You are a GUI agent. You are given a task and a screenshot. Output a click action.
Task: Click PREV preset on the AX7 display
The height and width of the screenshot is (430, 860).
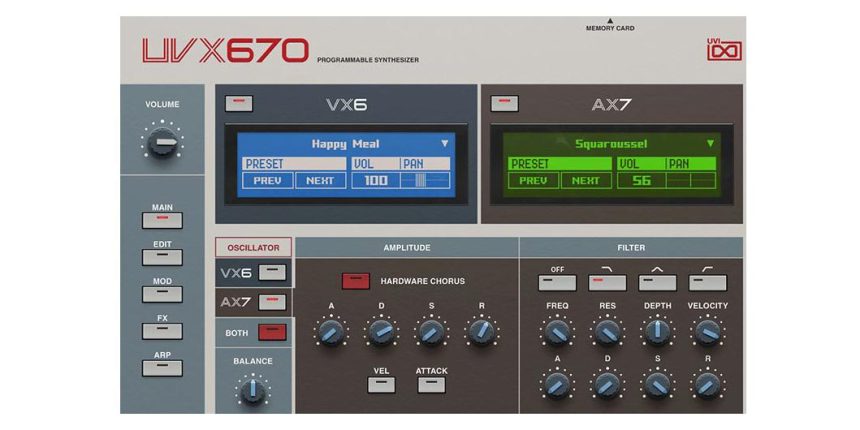[x=533, y=181]
